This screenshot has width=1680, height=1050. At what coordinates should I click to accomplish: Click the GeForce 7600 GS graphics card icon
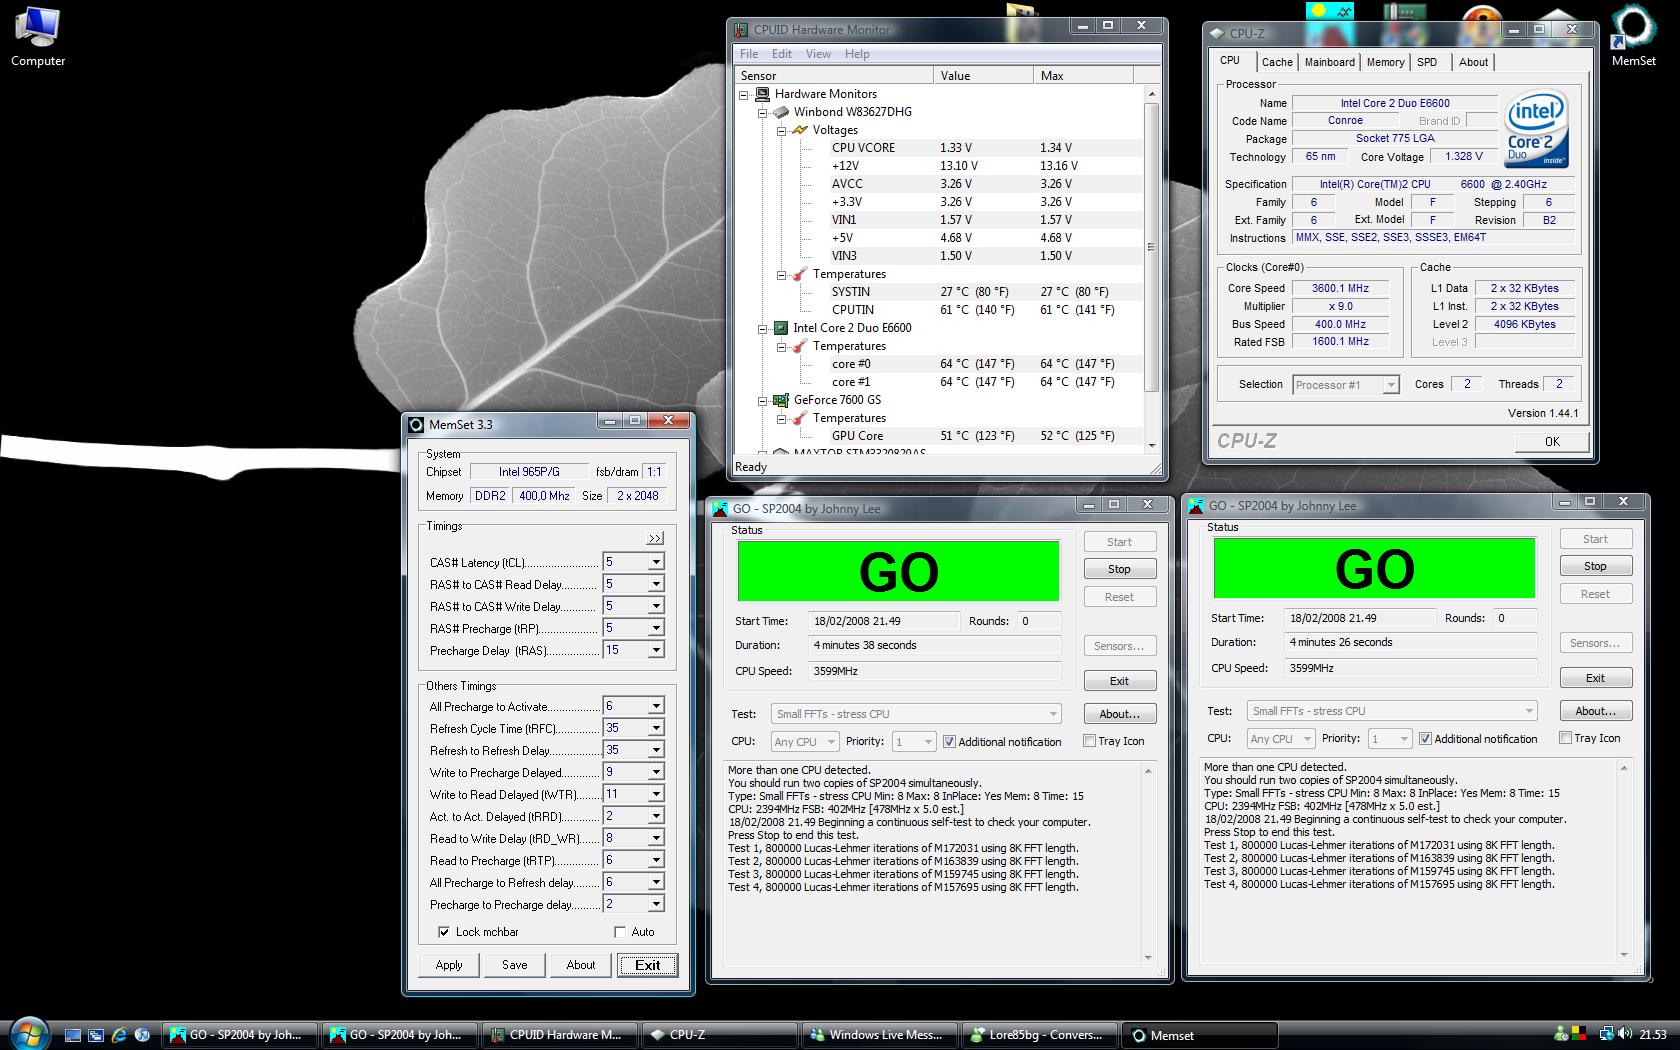coord(780,400)
